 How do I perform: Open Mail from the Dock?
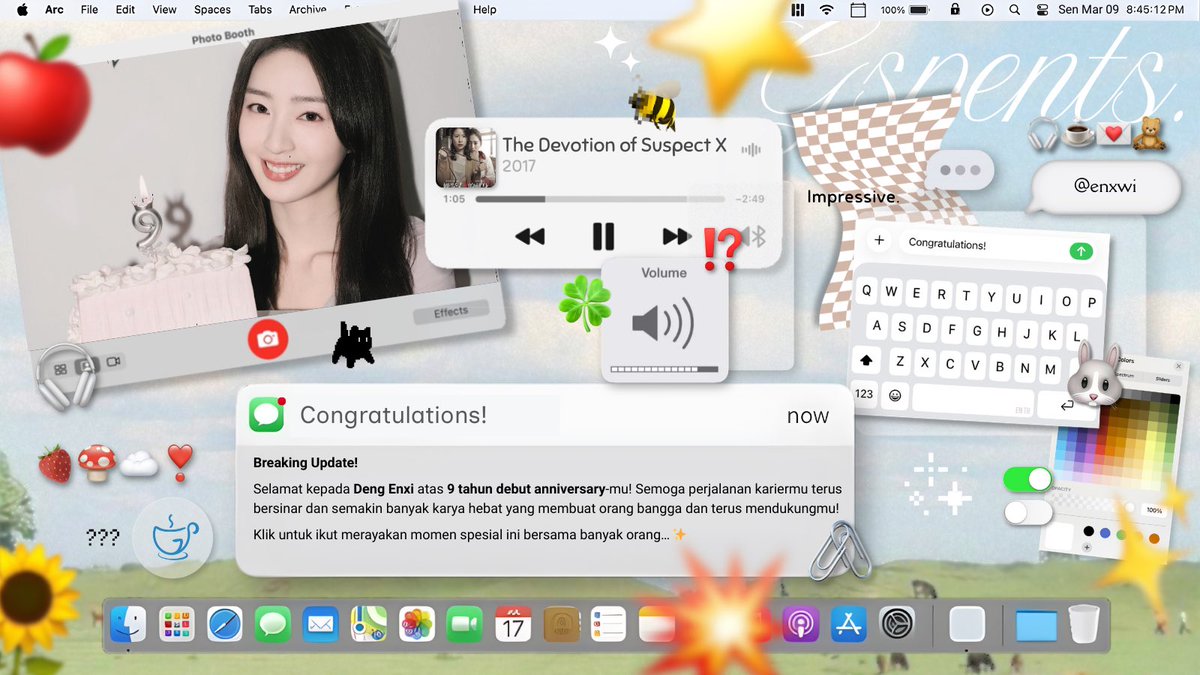321,625
